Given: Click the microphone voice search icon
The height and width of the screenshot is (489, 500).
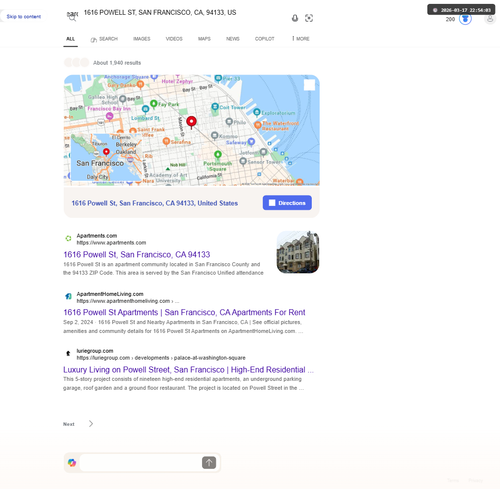Looking at the screenshot, I should [x=295, y=18].
